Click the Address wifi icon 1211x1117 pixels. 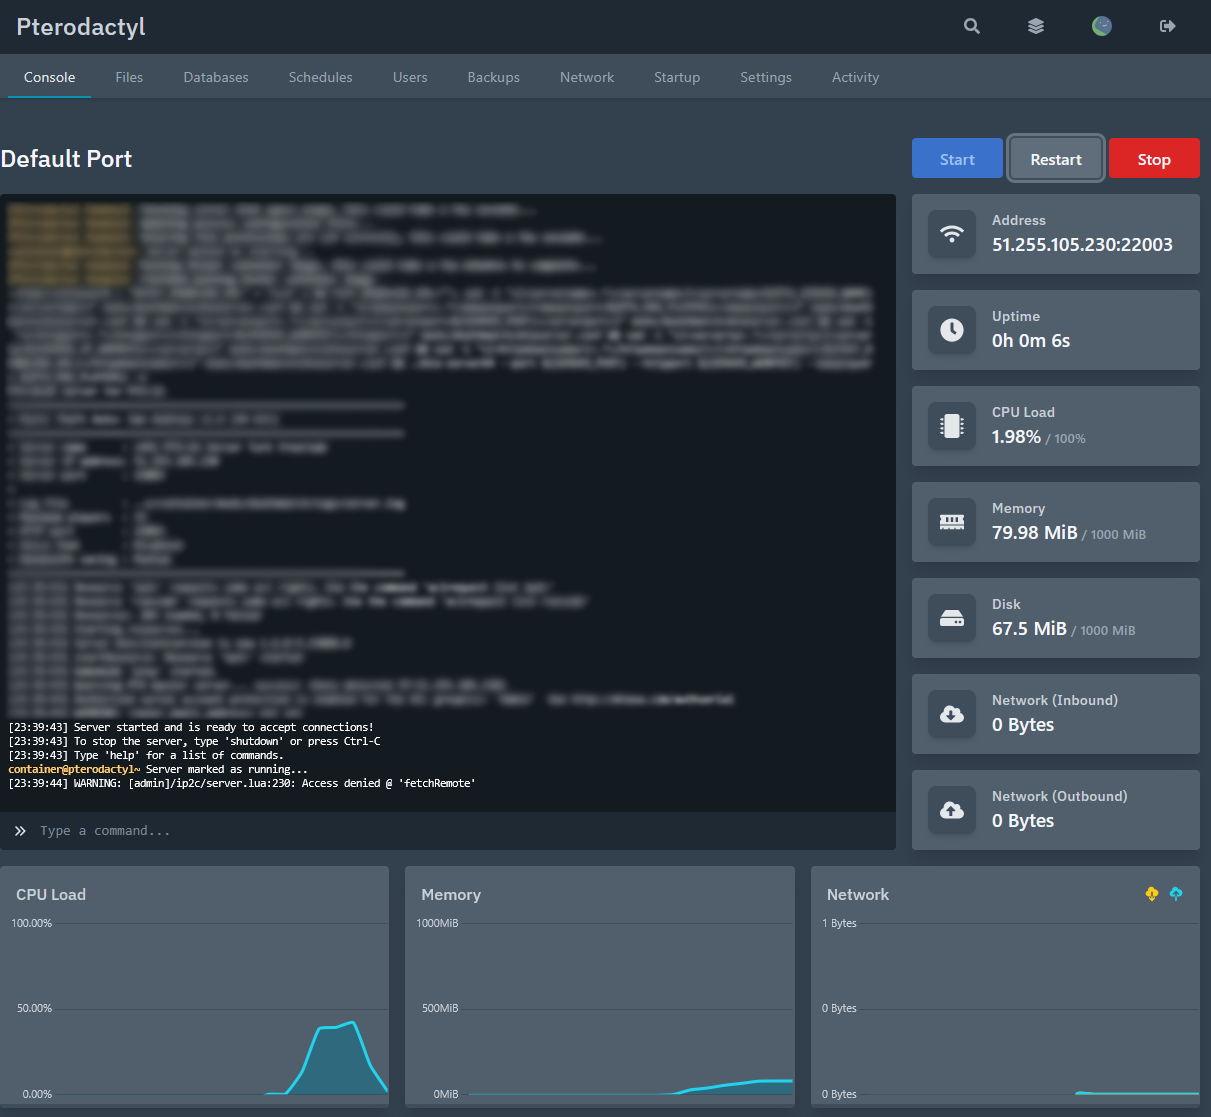(x=951, y=234)
